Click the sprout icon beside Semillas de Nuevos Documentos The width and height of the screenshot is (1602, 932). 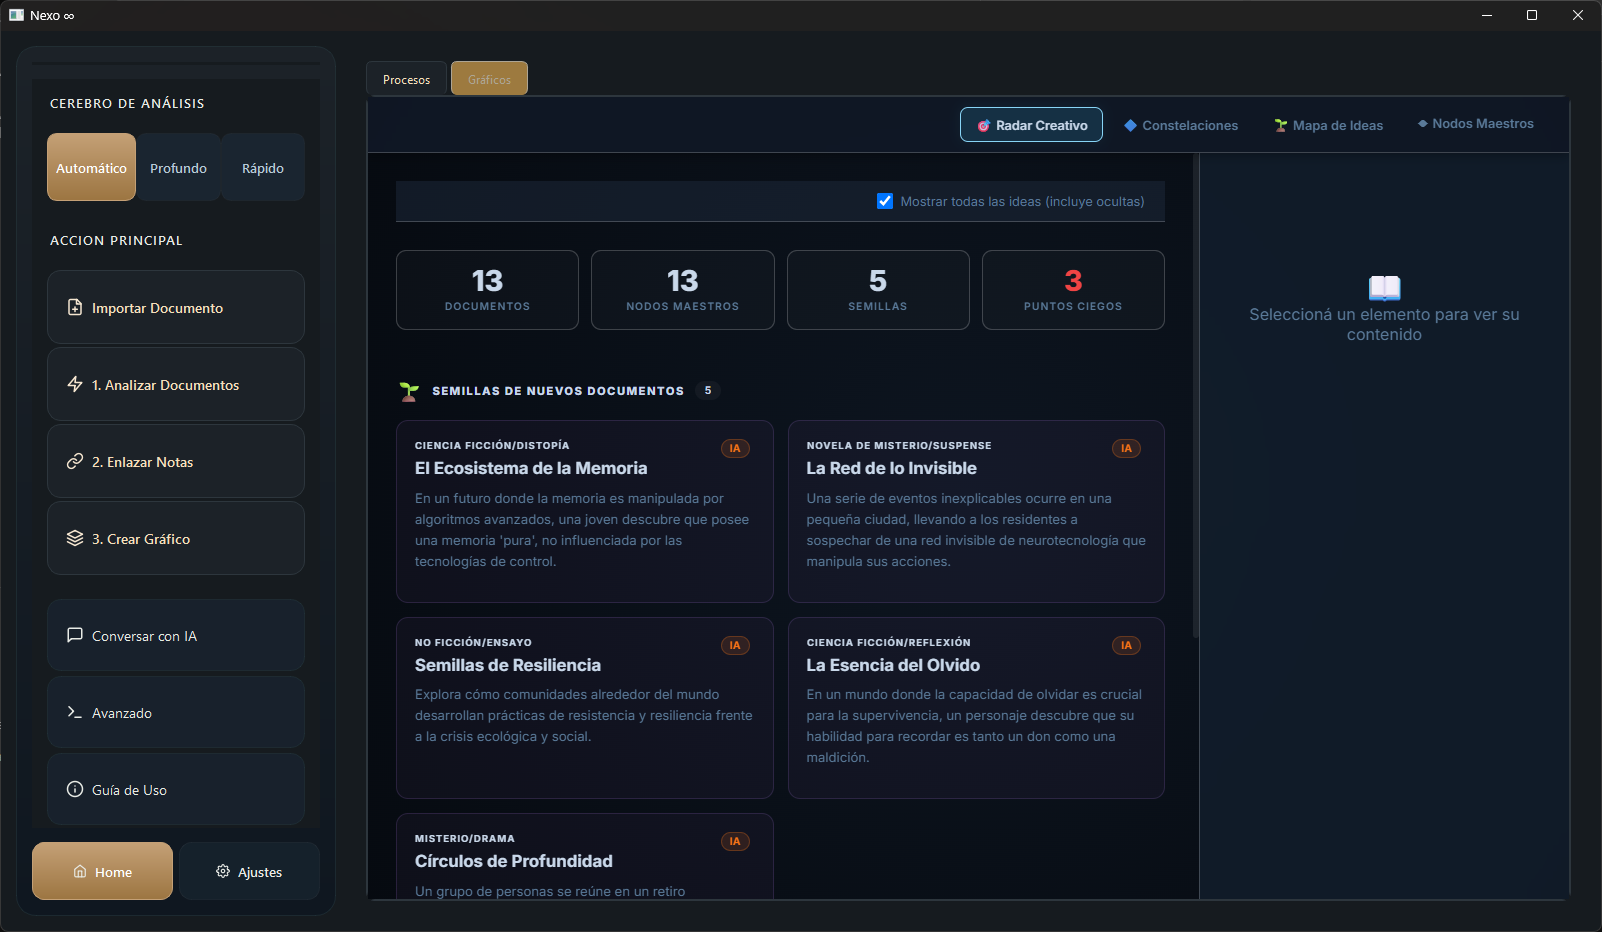pos(409,391)
